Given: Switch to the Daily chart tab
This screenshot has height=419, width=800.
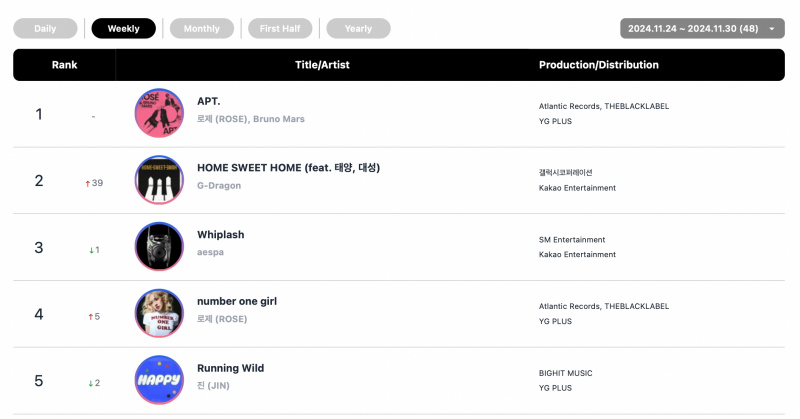Looking at the screenshot, I should (x=45, y=29).
